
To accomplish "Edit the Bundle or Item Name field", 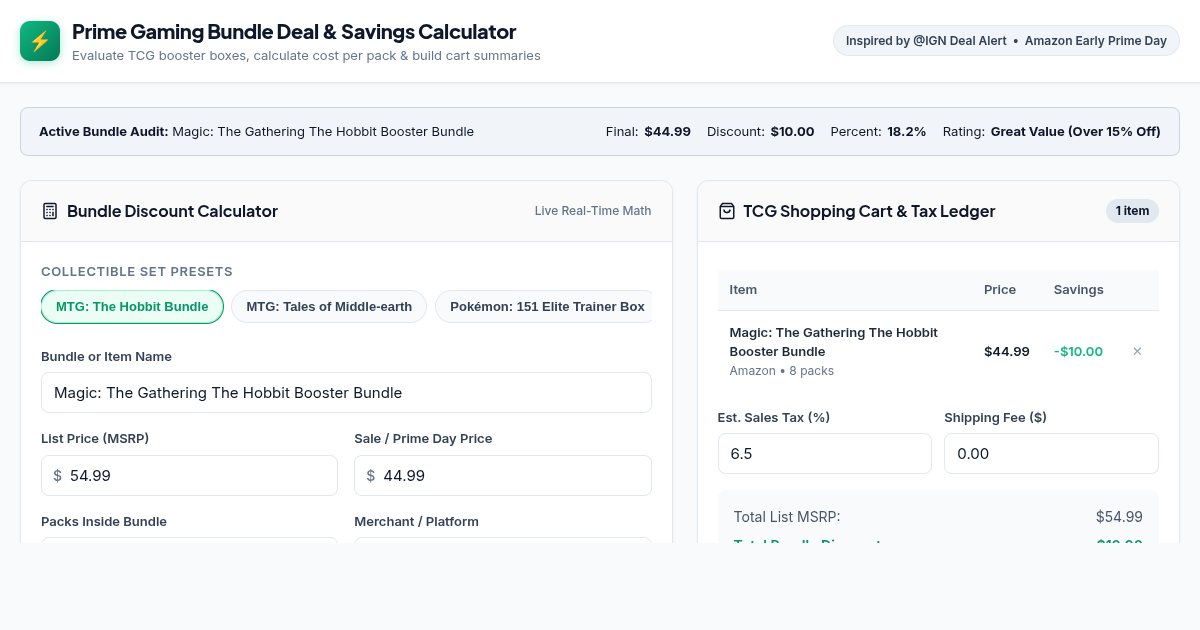I will (346, 393).
